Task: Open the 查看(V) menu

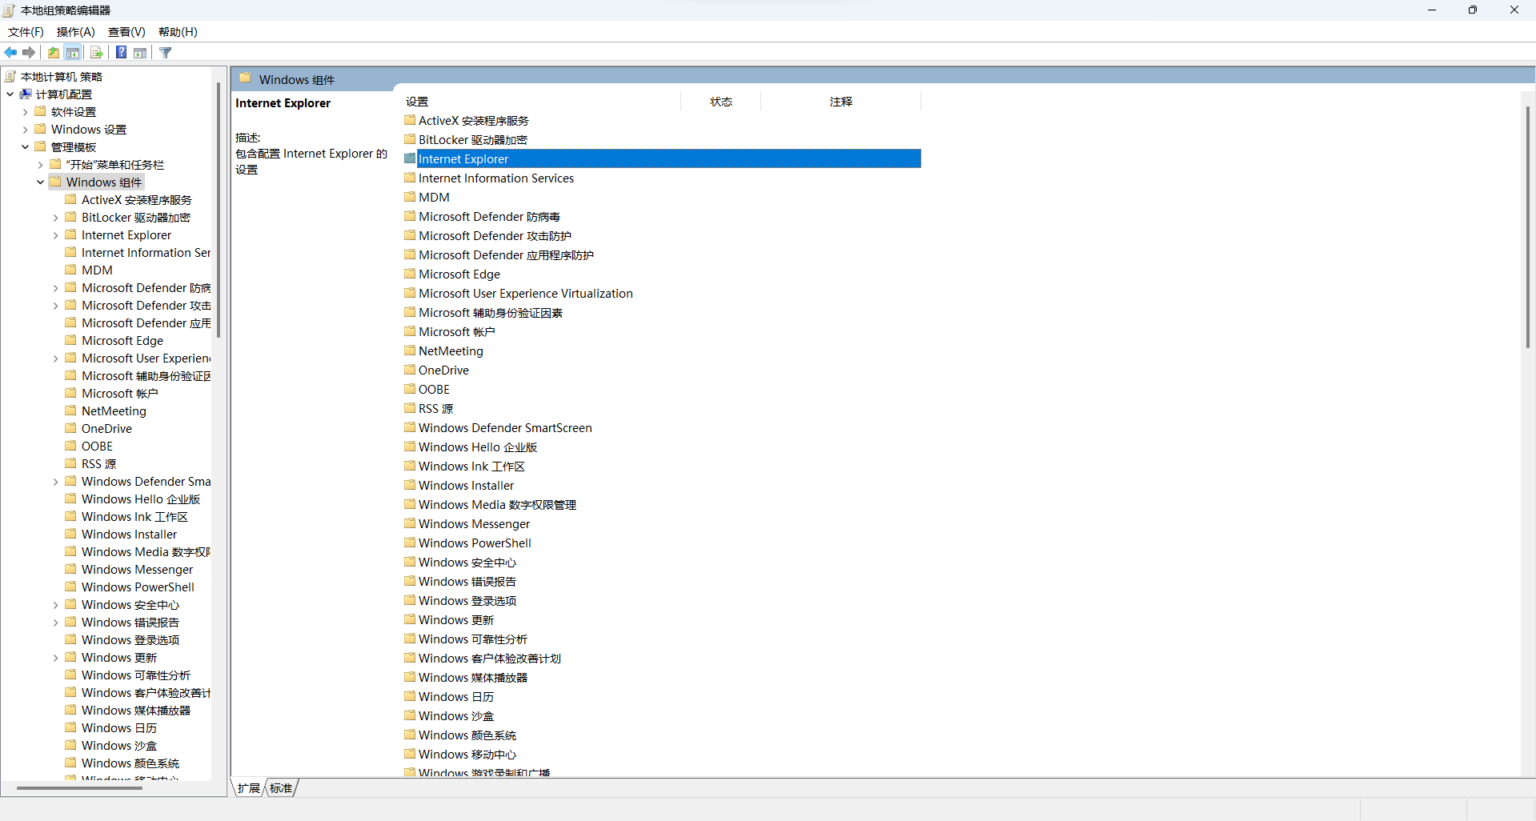Action: point(125,31)
